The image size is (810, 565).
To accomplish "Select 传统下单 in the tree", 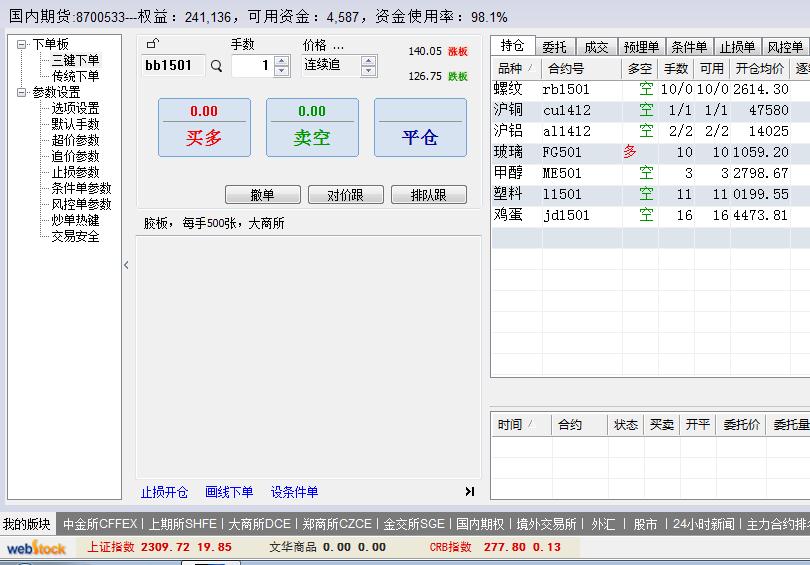I will pos(75,76).
